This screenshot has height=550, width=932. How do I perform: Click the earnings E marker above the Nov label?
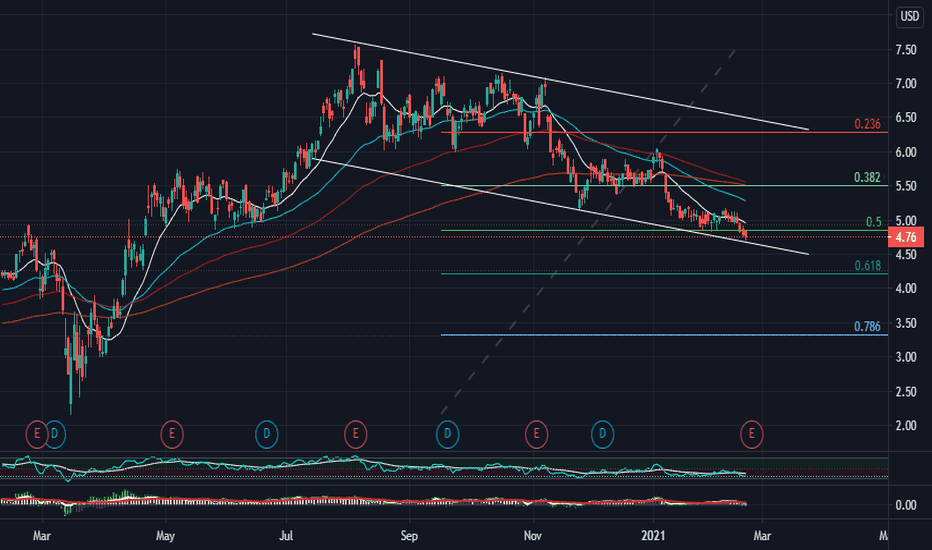(536, 435)
